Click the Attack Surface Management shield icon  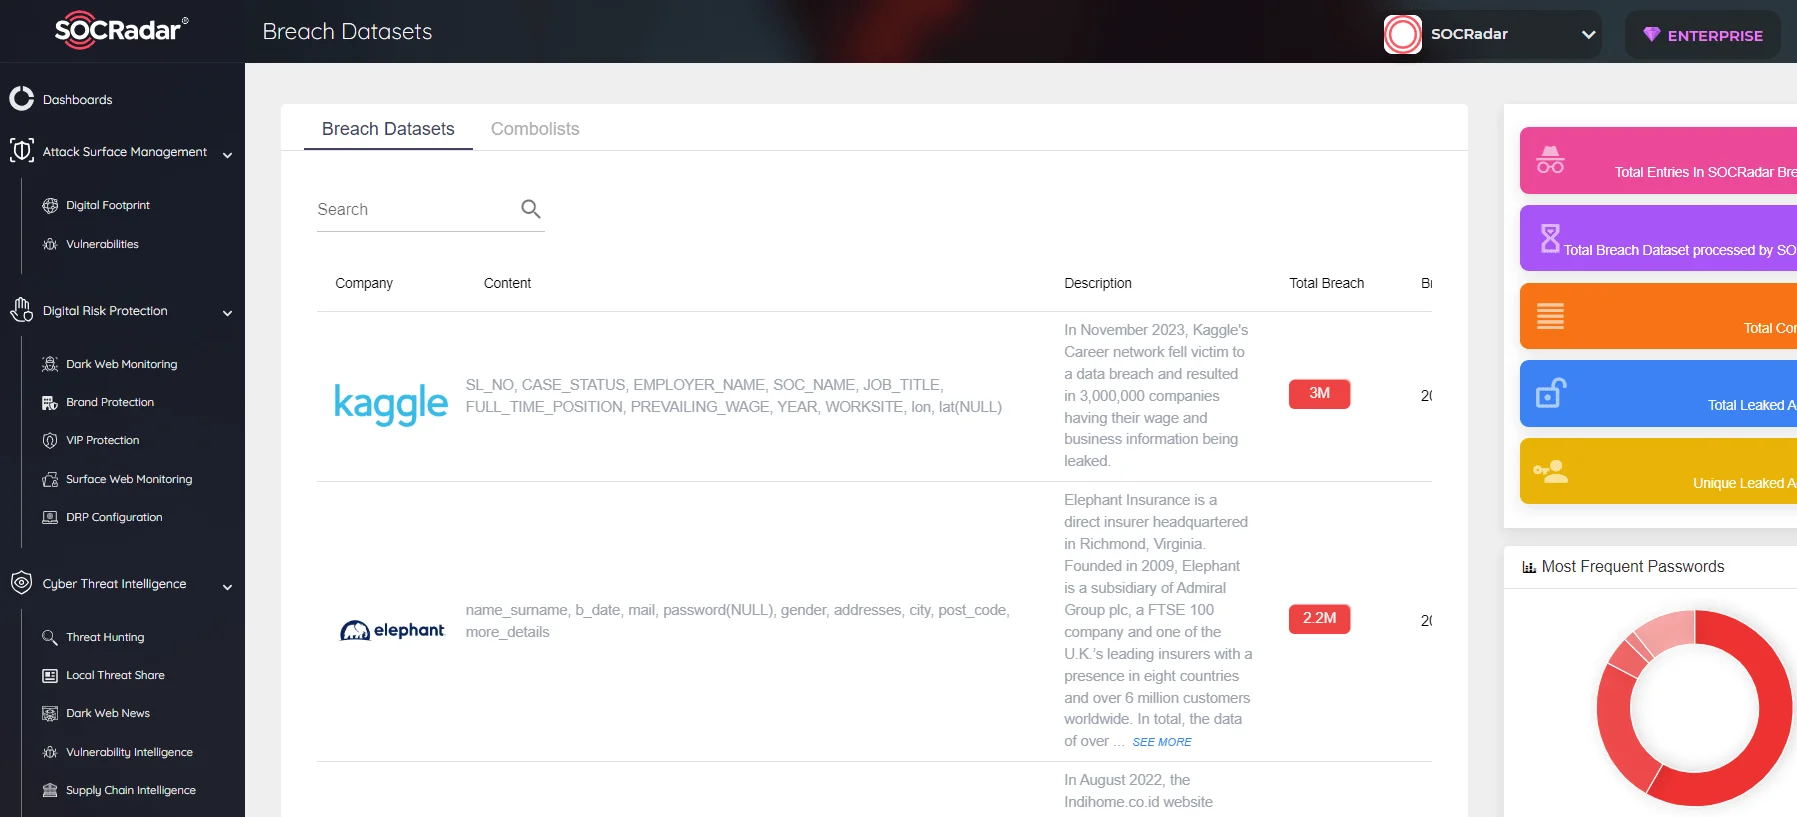21,151
